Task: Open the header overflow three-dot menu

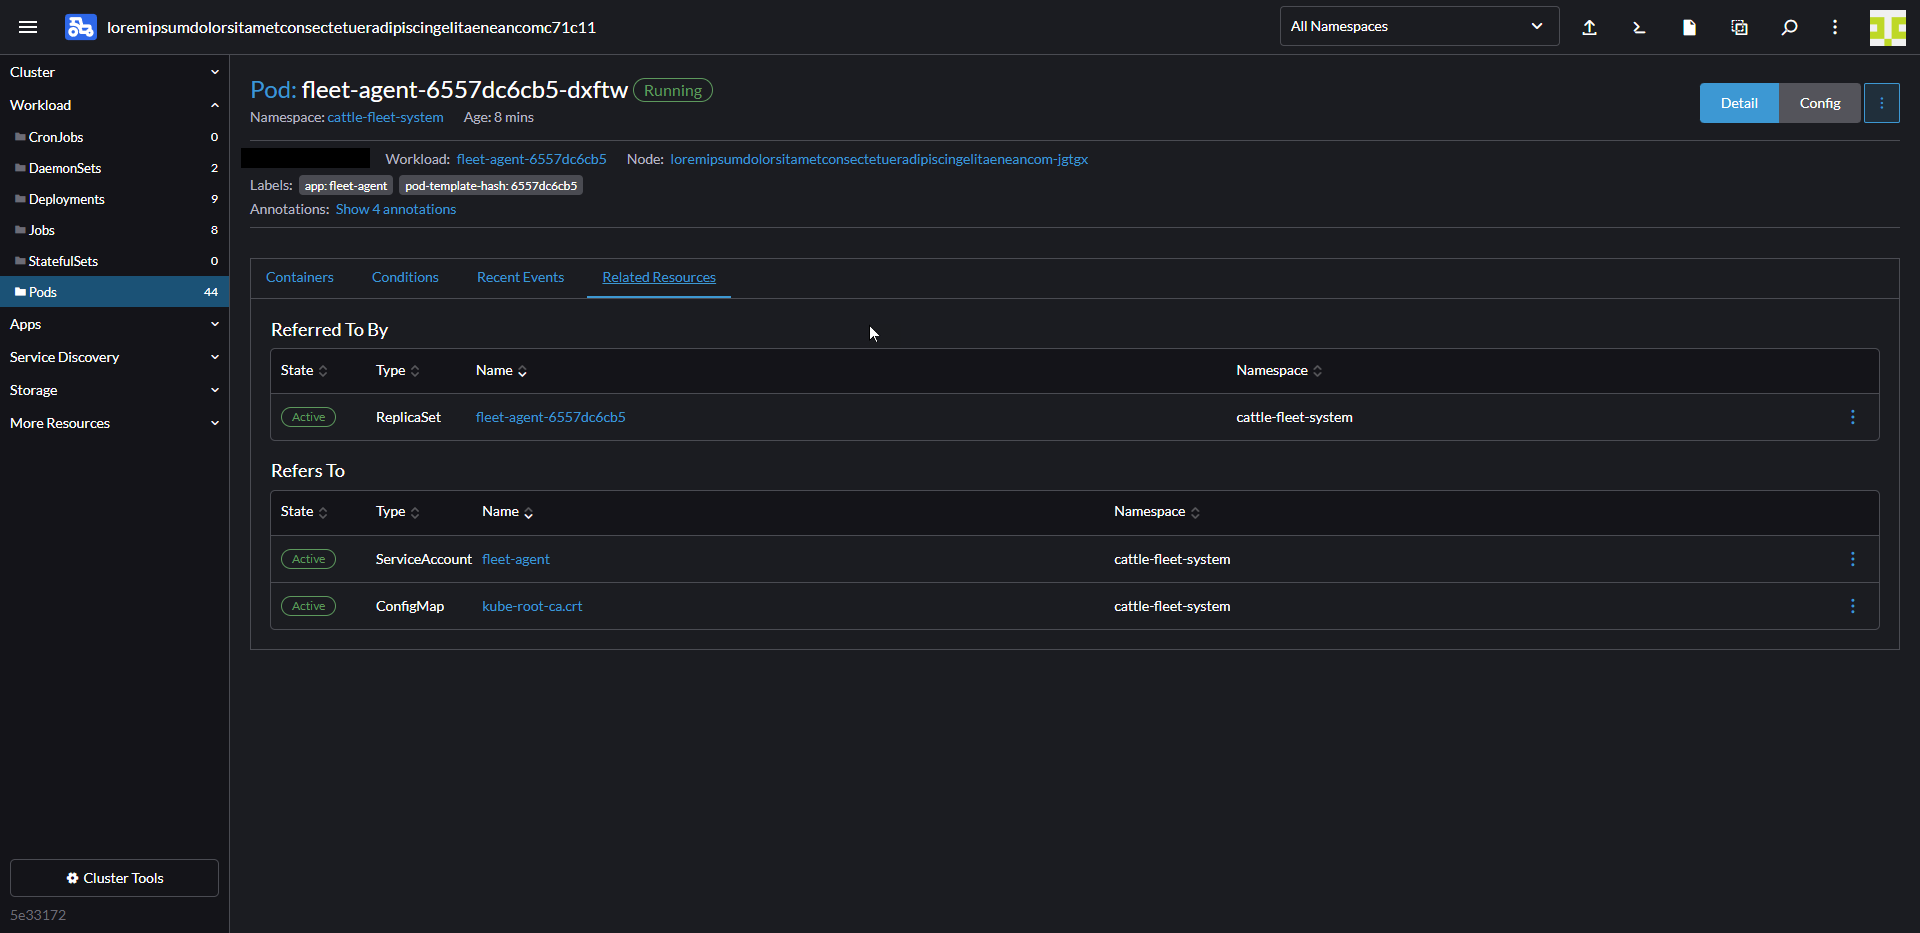Action: (x=1835, y=27)
